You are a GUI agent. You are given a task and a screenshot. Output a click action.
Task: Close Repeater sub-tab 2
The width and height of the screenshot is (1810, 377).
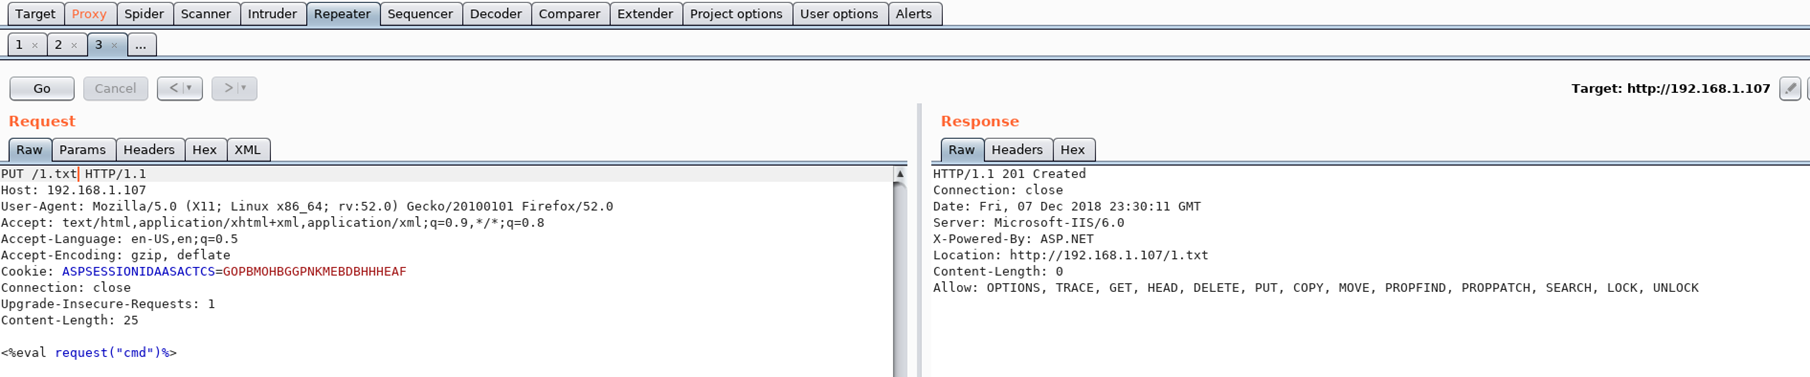(74, 46)
